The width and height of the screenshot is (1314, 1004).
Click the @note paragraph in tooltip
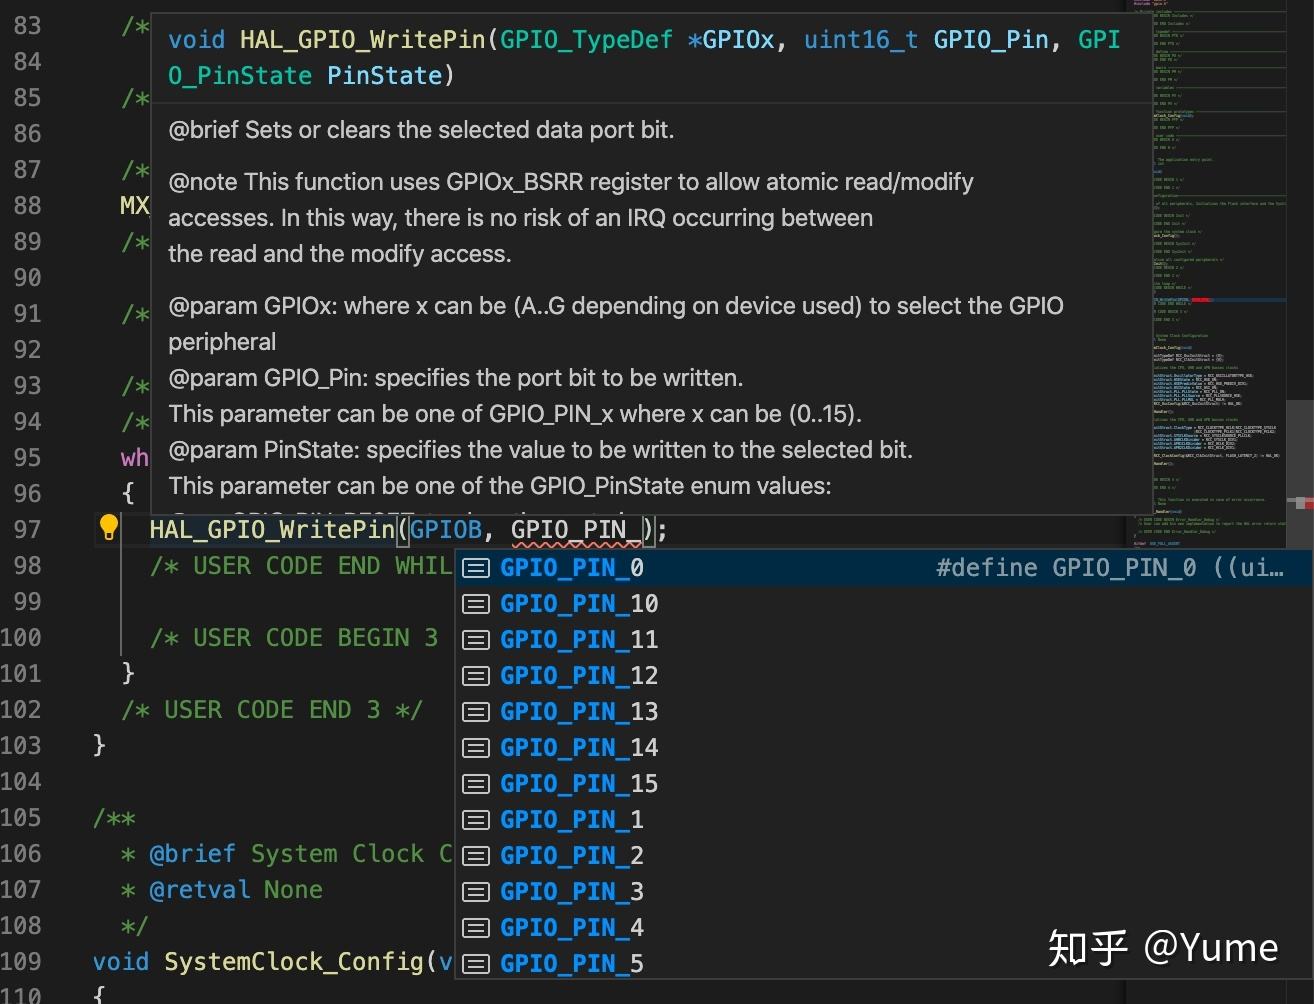click(571, 218)
